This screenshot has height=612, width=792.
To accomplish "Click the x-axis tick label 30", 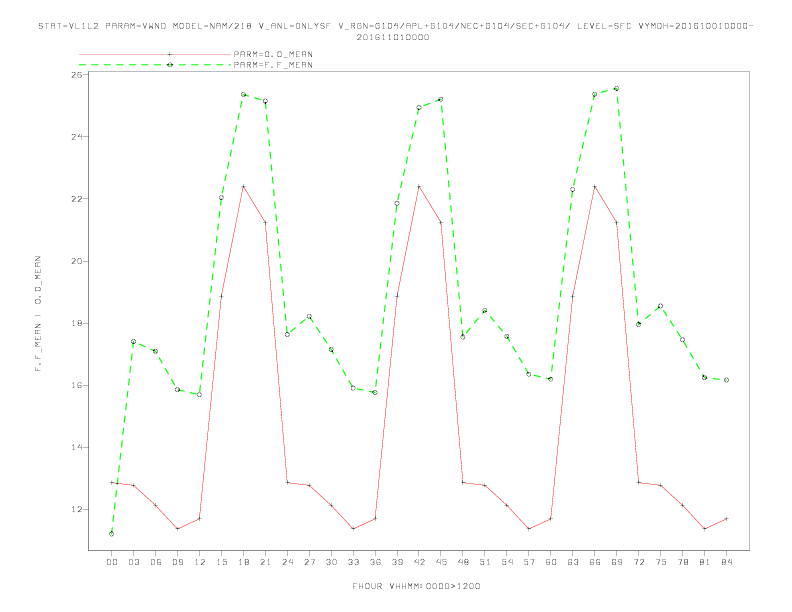I will [x=331, y=562].
